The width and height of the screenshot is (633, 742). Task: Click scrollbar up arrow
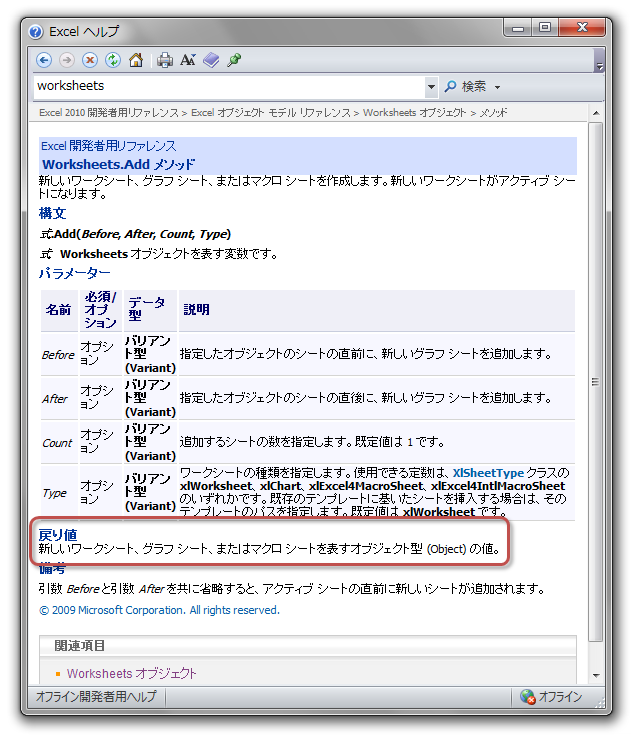pyautogui.click(x=596, y=113)
